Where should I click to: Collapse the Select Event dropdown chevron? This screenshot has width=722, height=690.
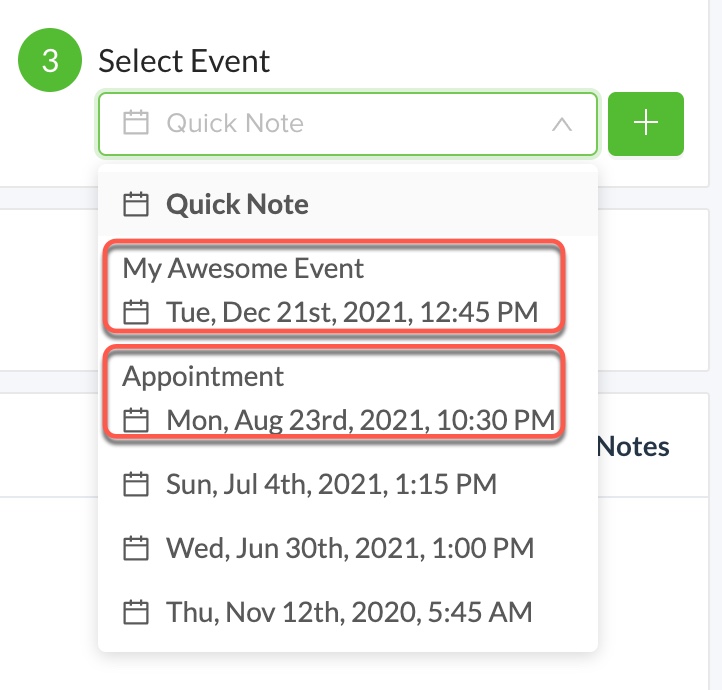point(561,124)
